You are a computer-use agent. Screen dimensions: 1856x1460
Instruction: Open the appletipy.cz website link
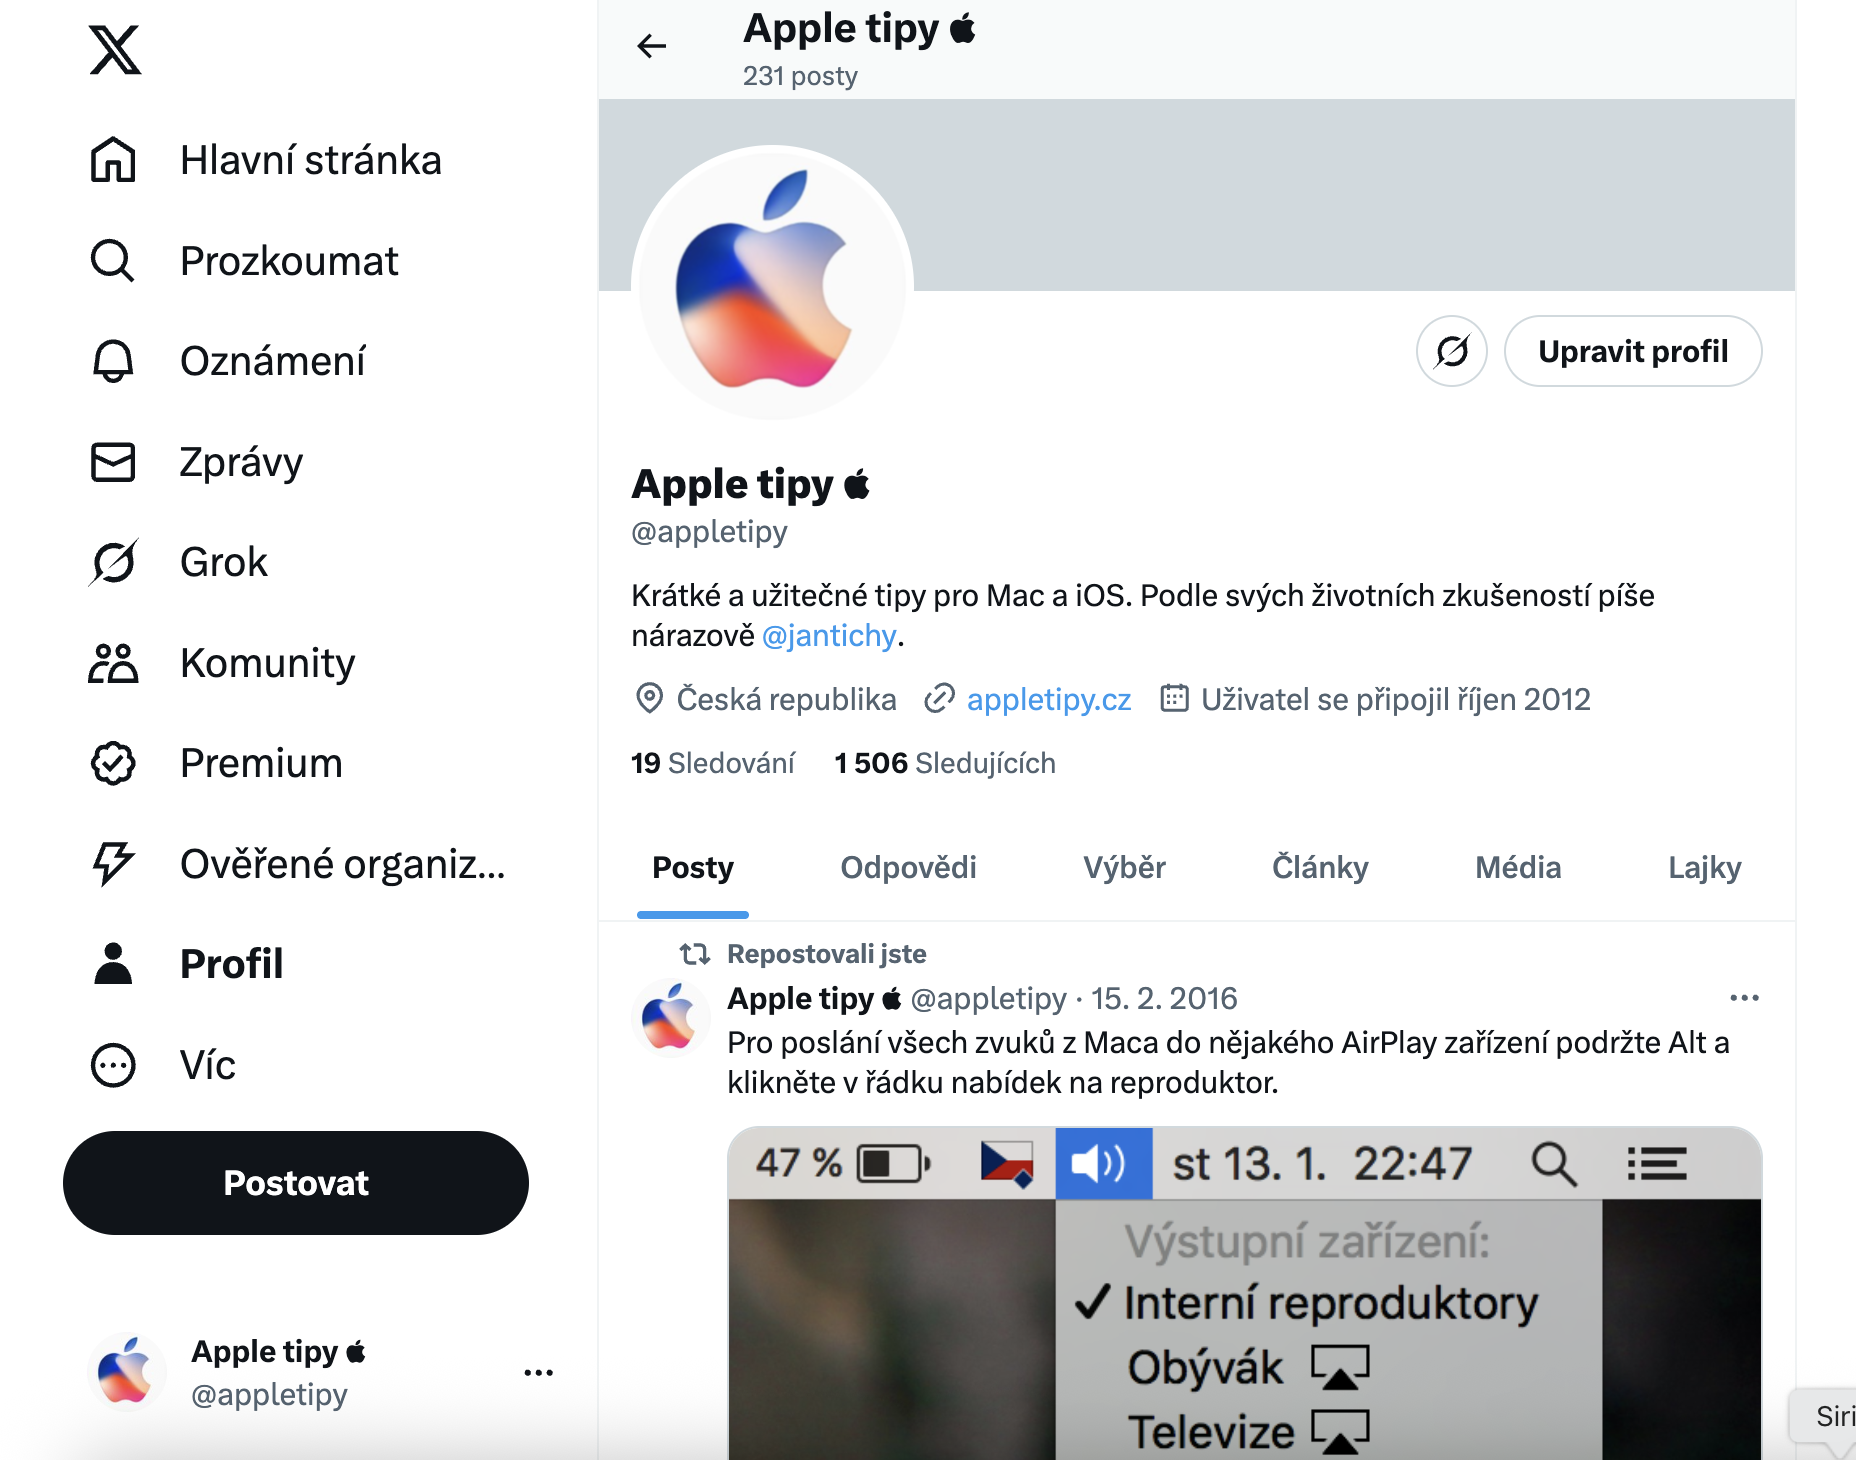coord(1049,699)
